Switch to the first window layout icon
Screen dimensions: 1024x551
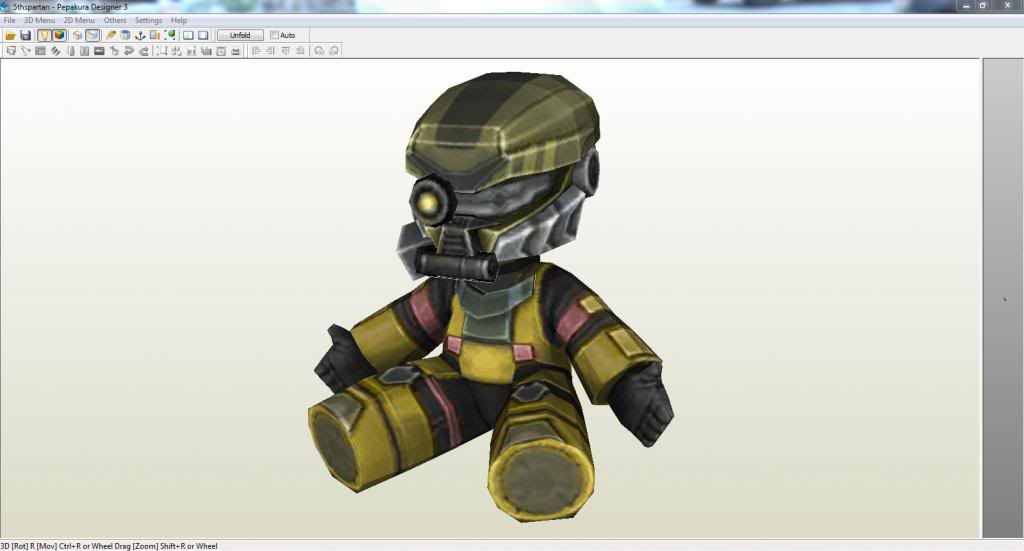pyautogui.click(x=187, y=35)
